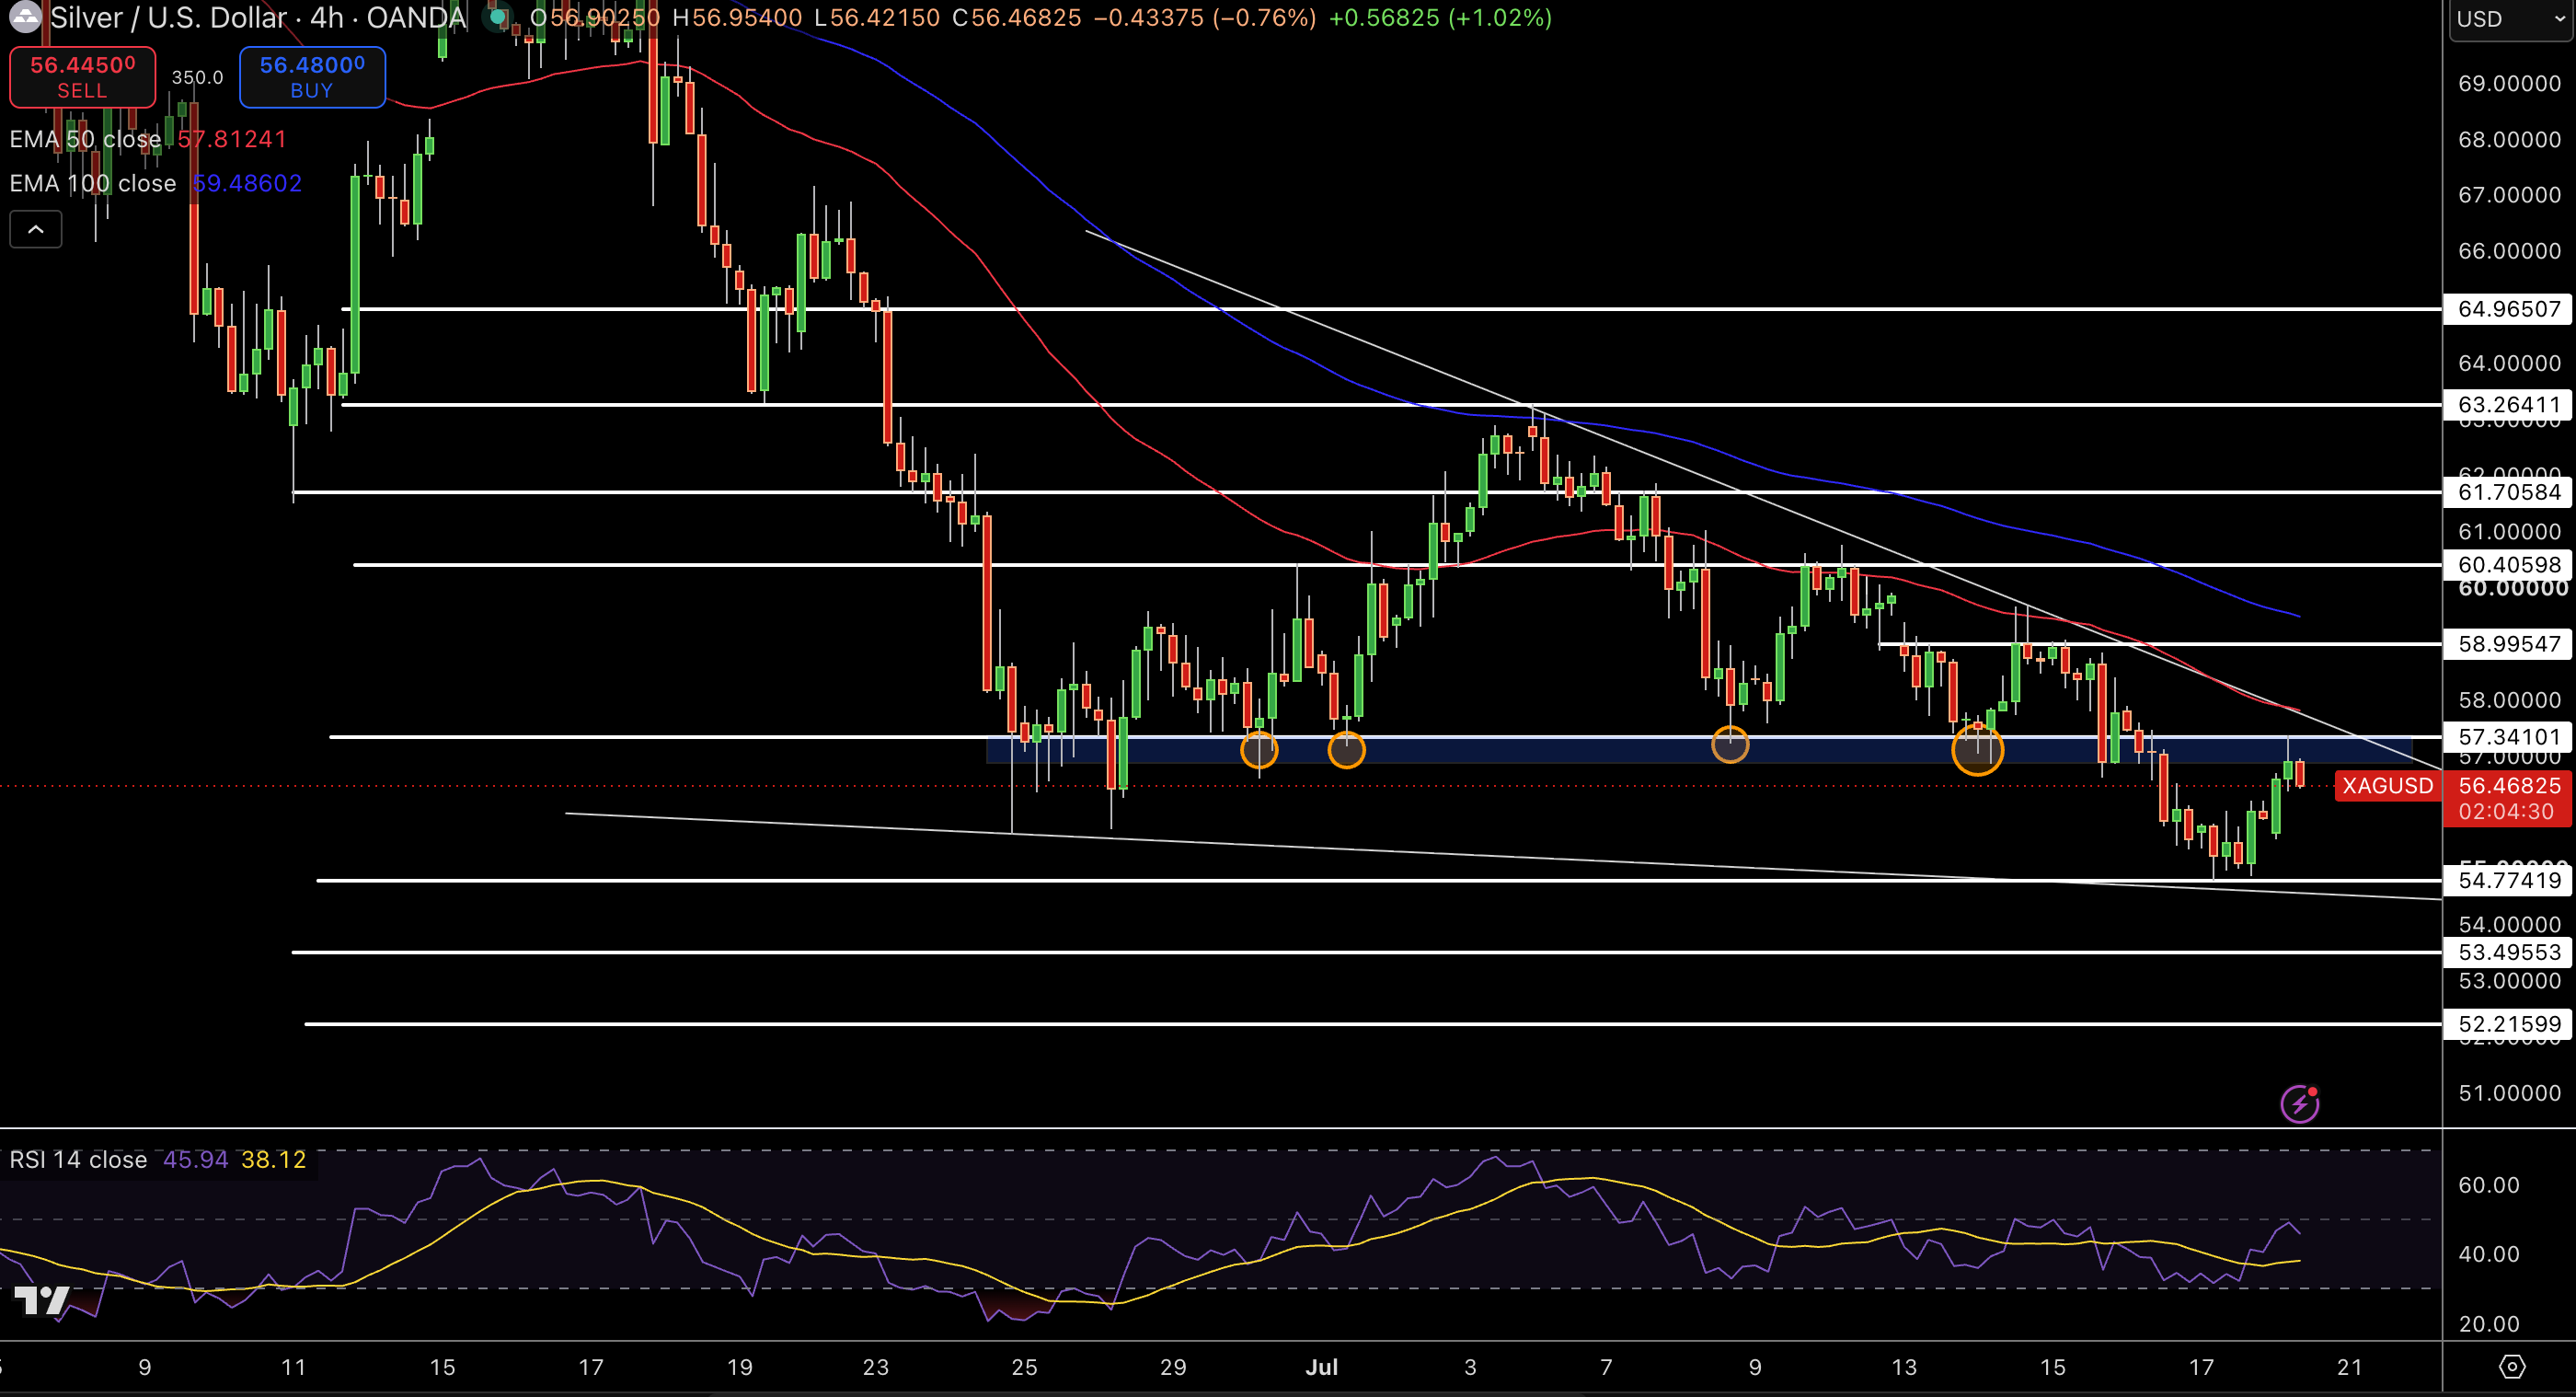Click the purple lightning alert icon
The image size is (2576, 1397).
click(x=2299, y=1104)
